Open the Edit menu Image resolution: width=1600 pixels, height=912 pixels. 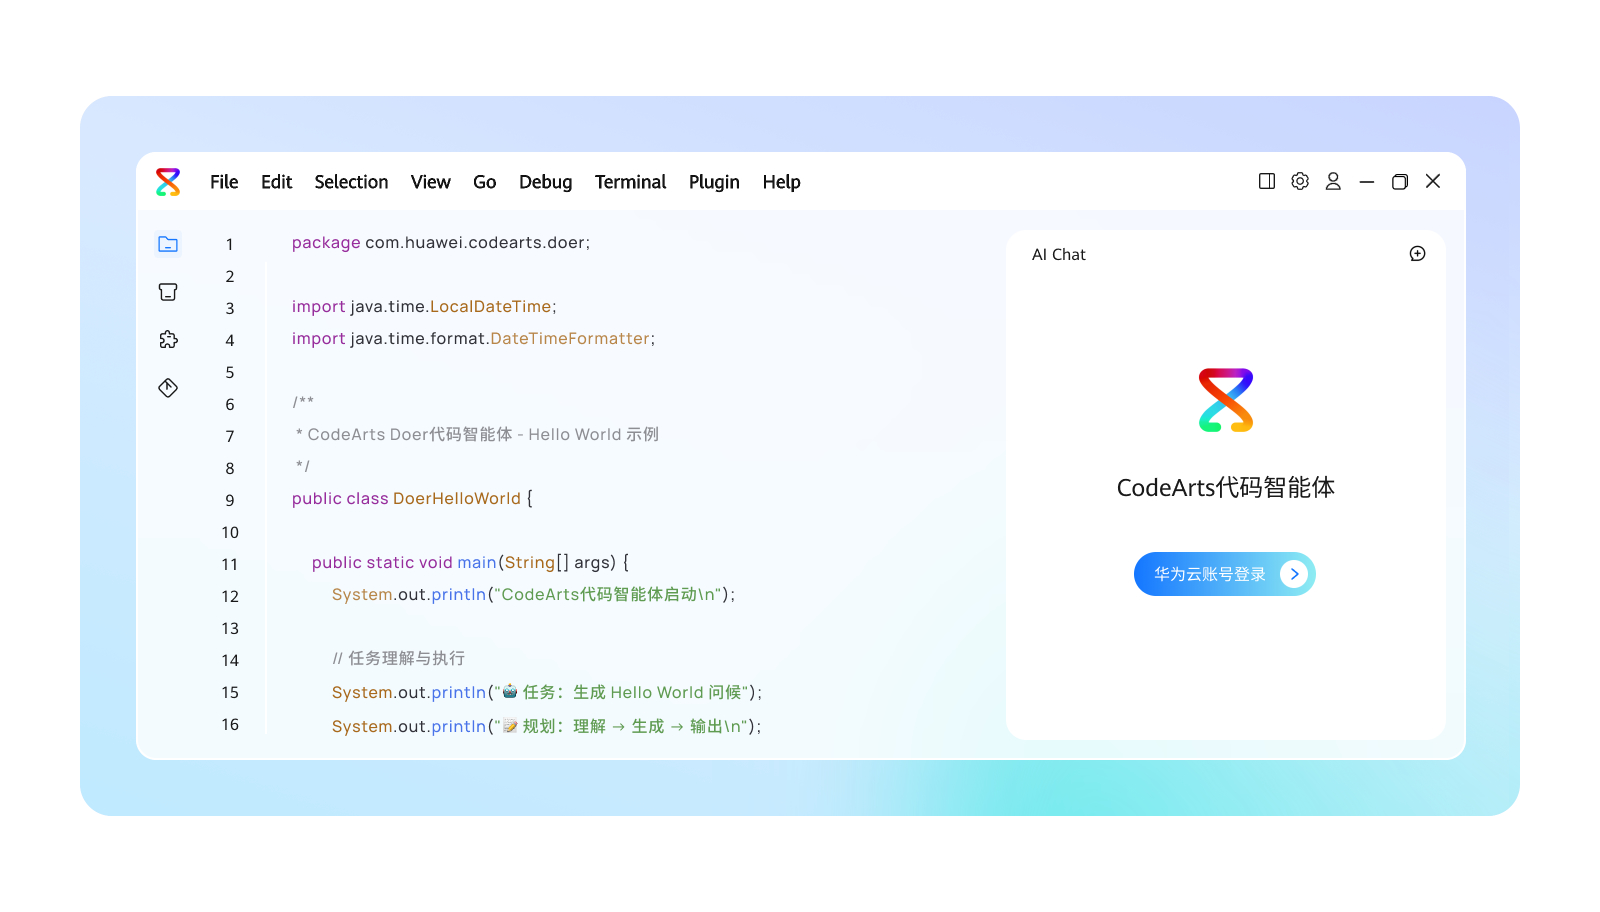276,182
